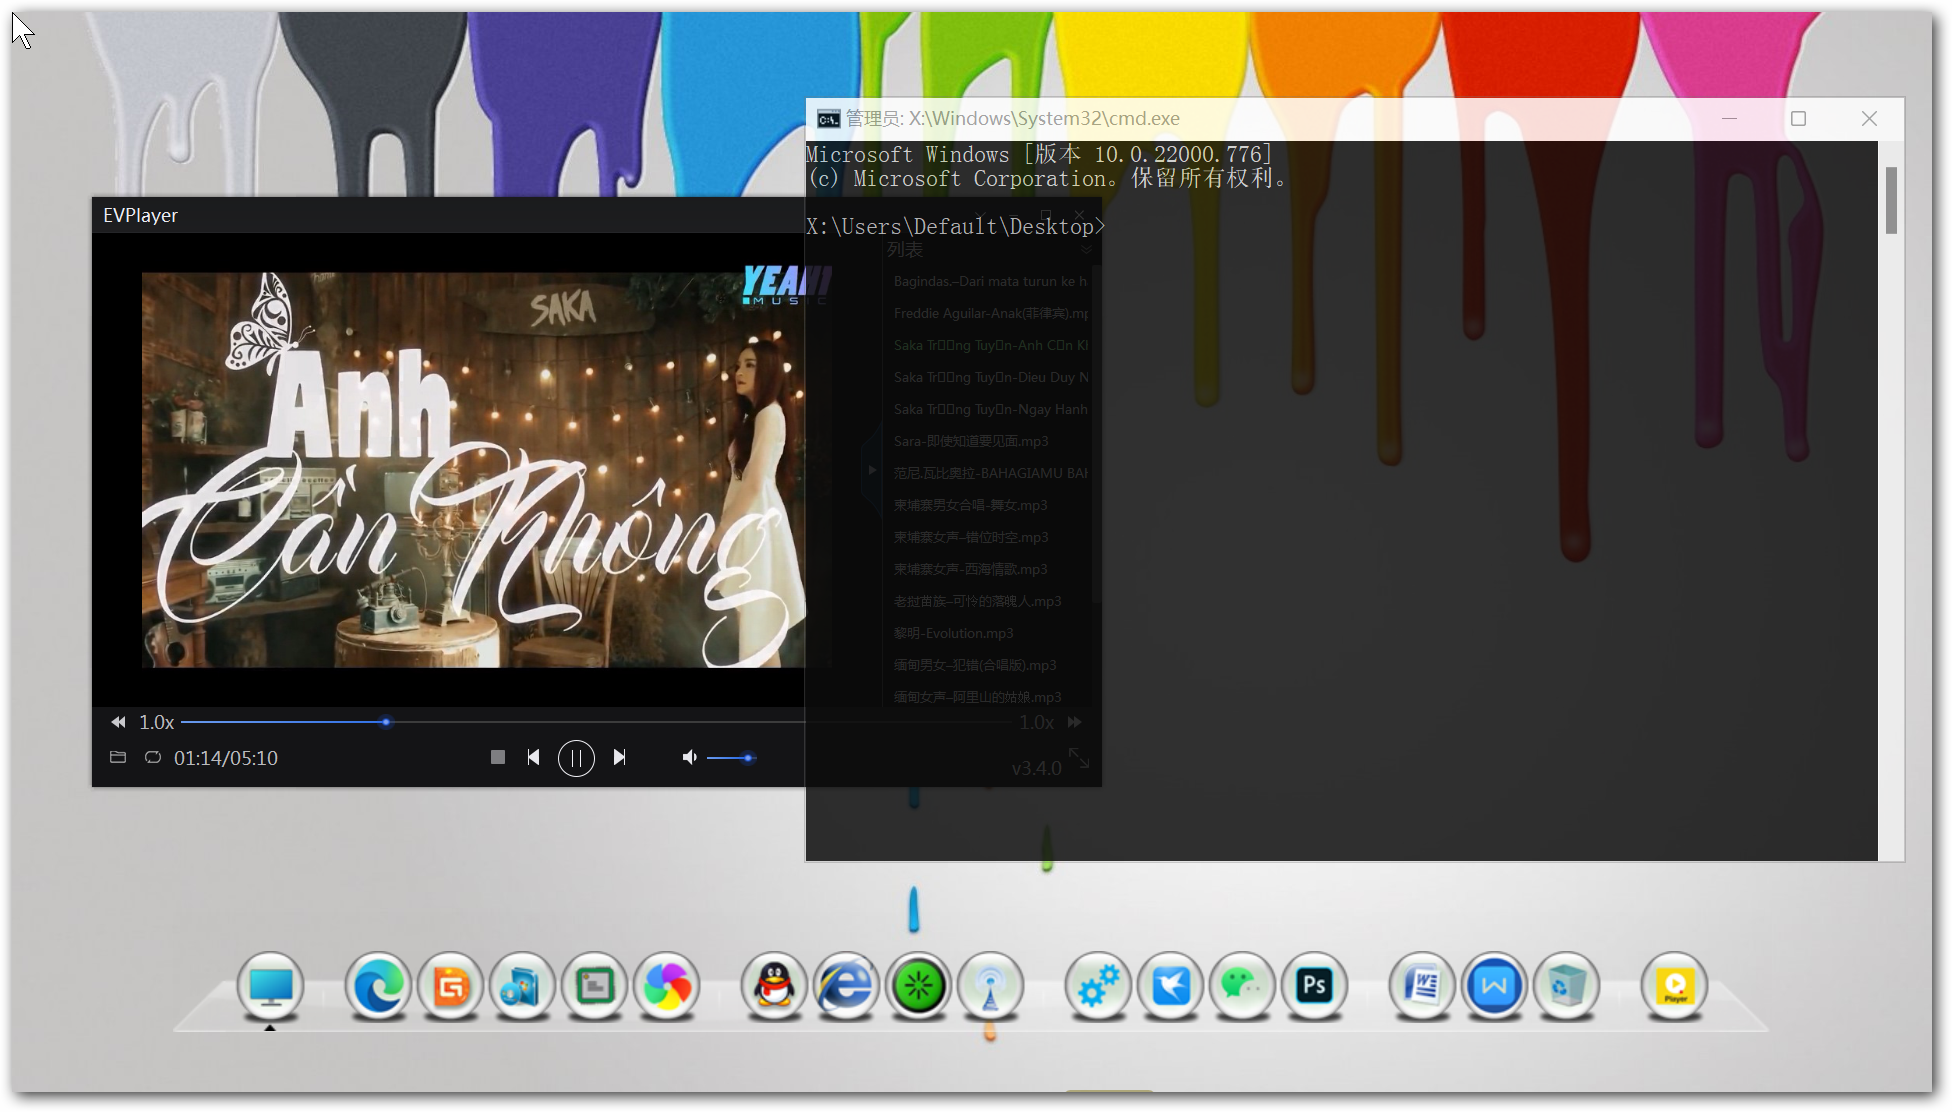The height and width of the screenshot is (1112, 1952).
Task: Click the 01:14/05:10 time display
Action: tap(226, 758)
